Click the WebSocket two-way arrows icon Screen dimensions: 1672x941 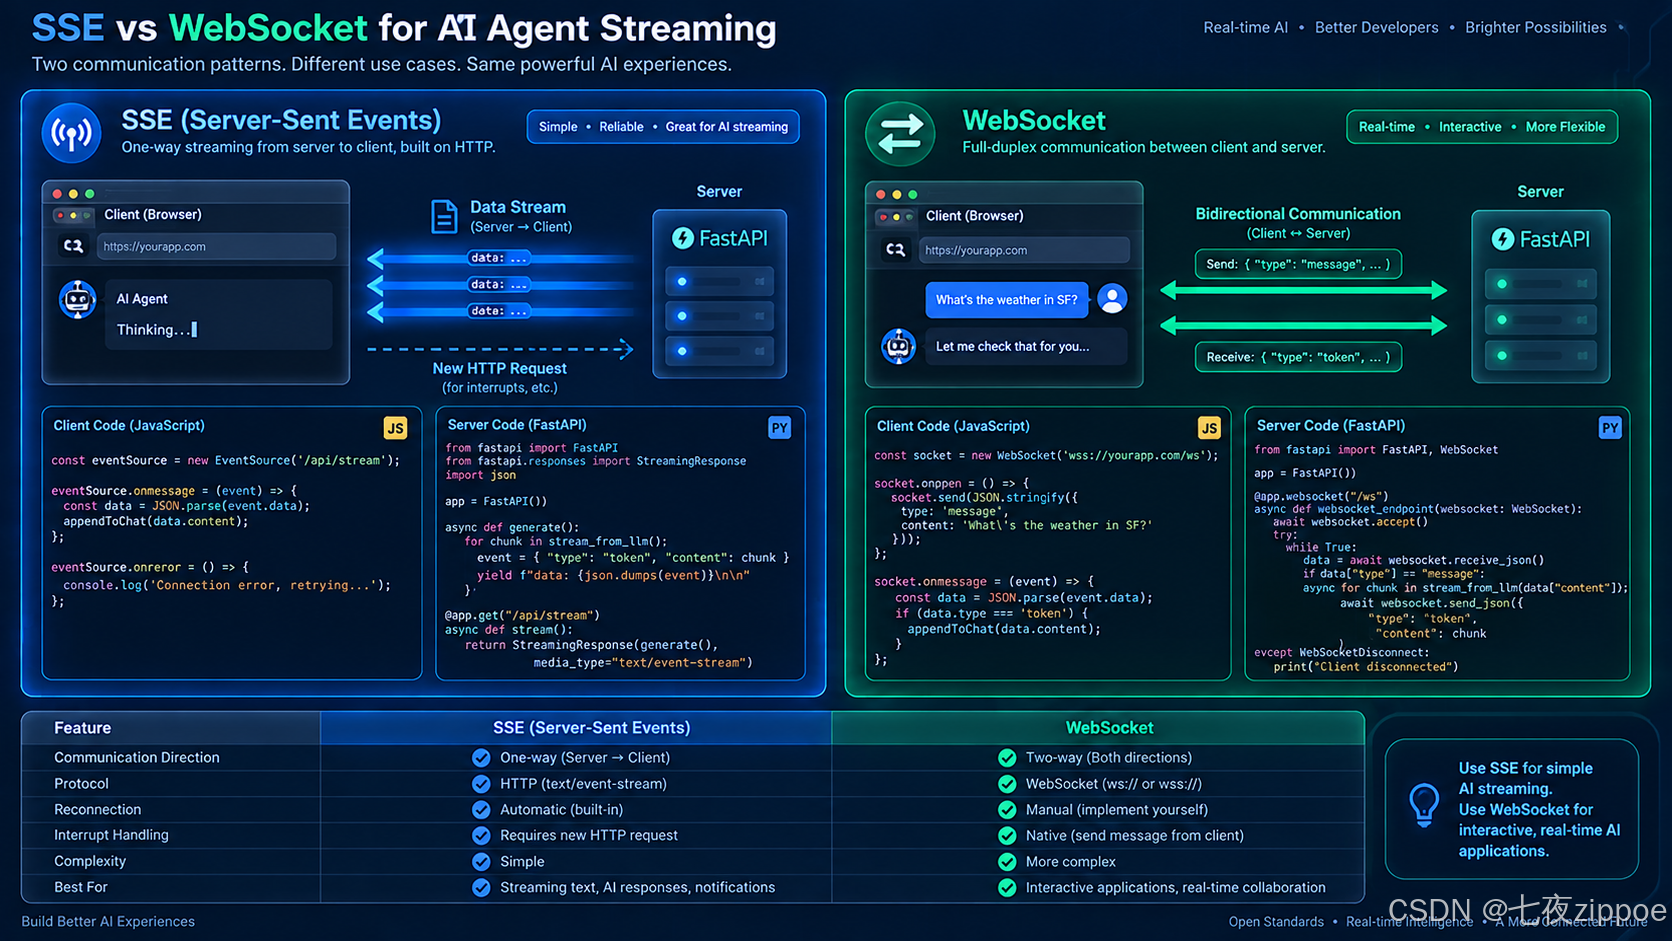point(900,134)
